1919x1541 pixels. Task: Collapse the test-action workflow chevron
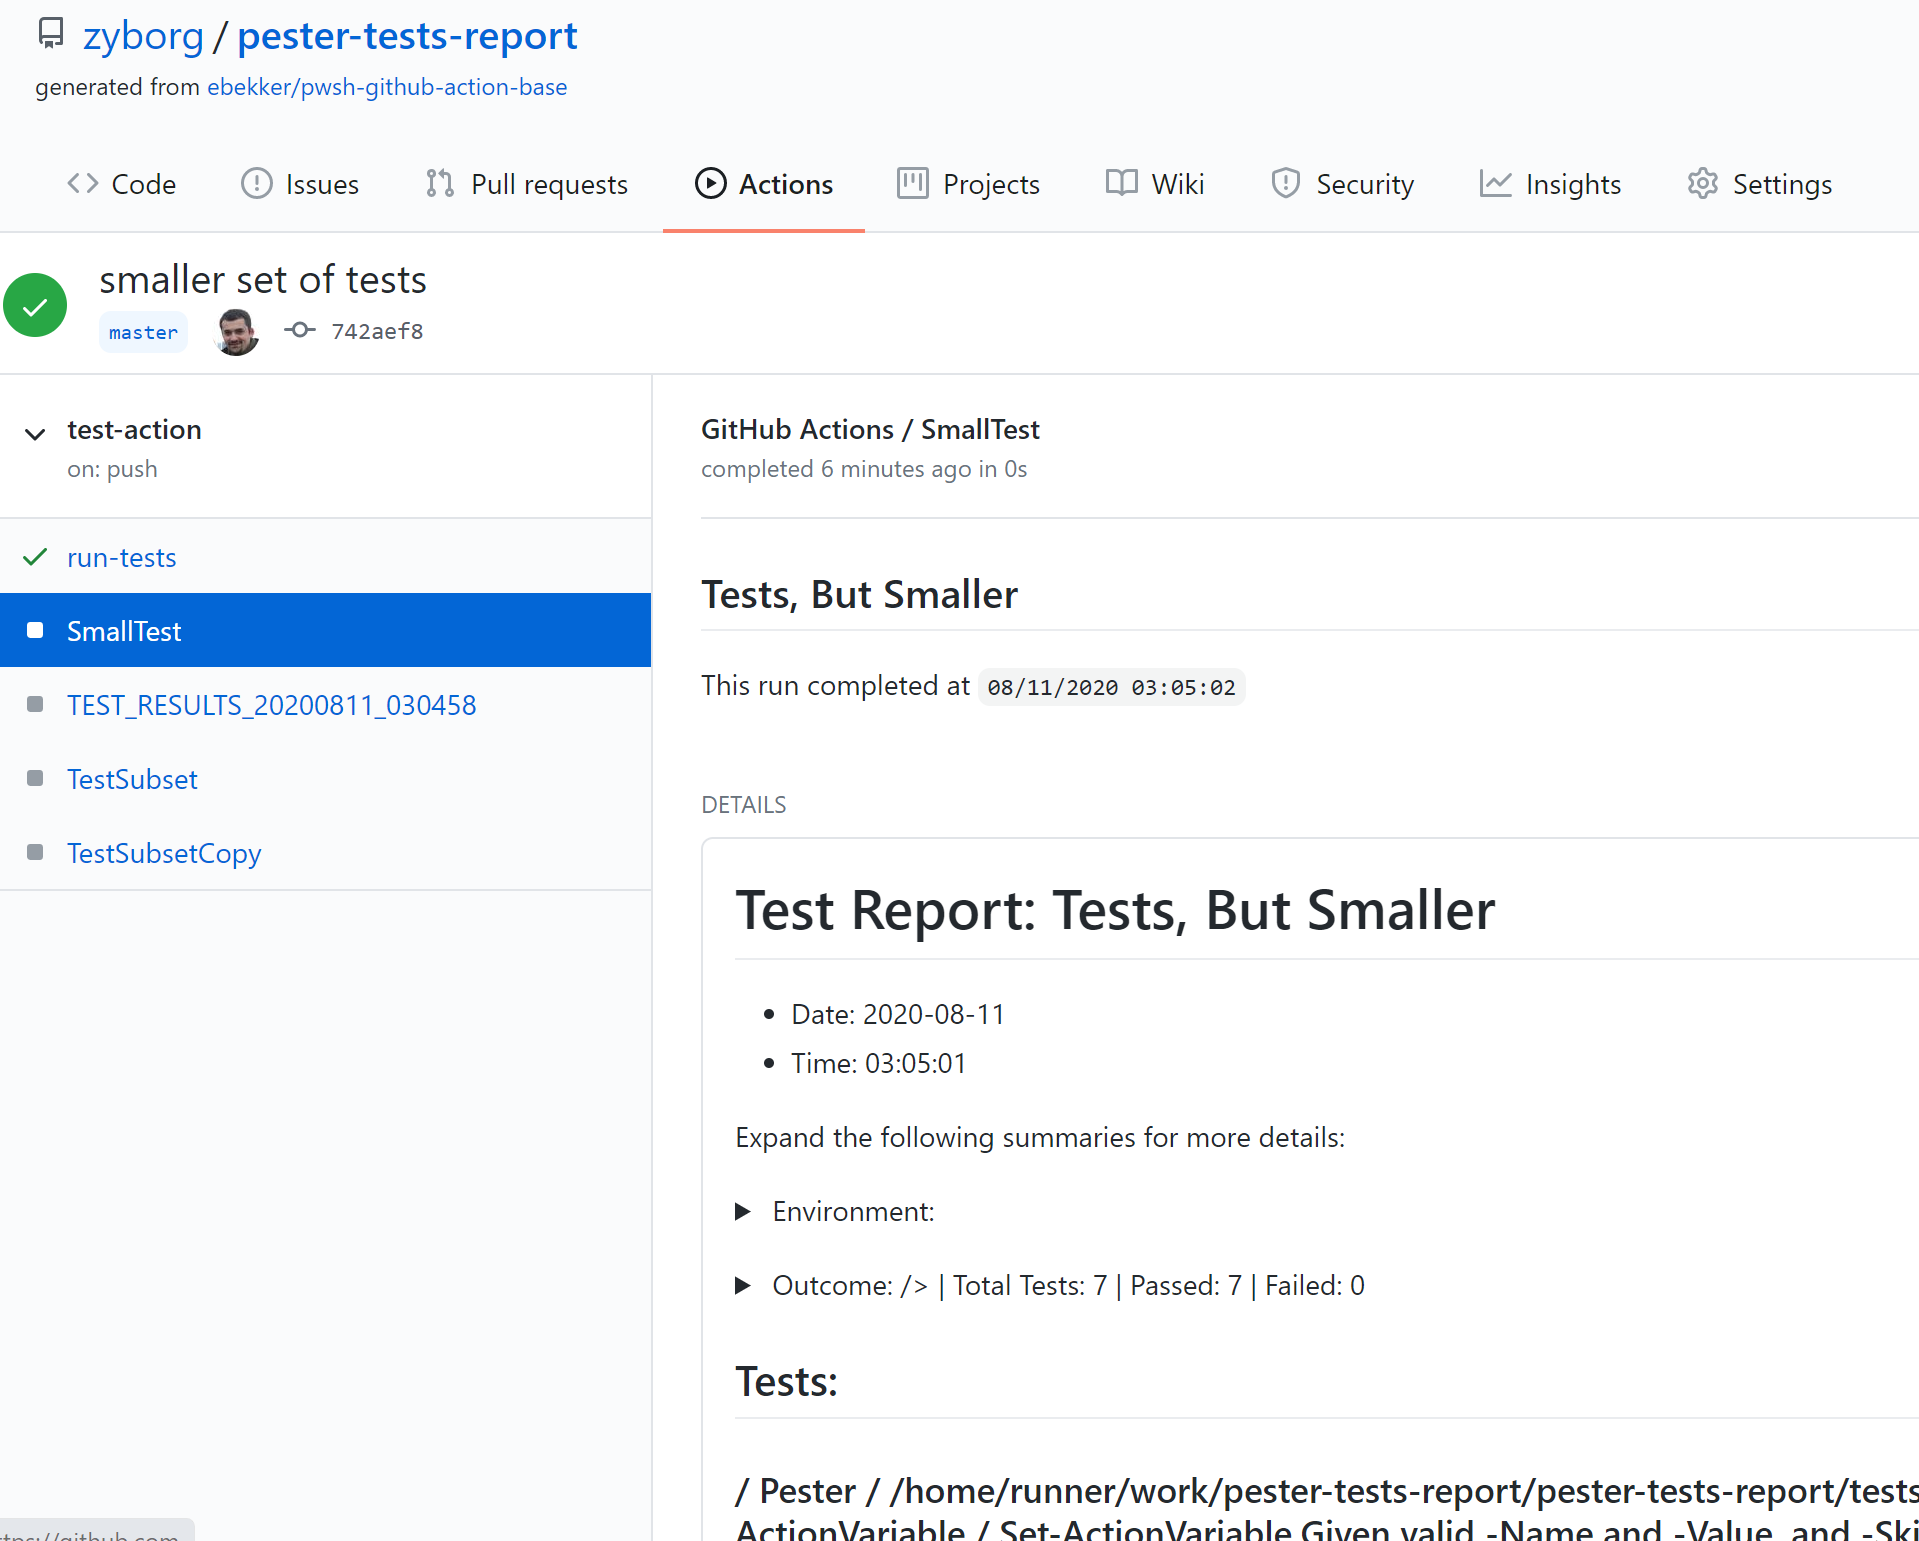(35, 434)
